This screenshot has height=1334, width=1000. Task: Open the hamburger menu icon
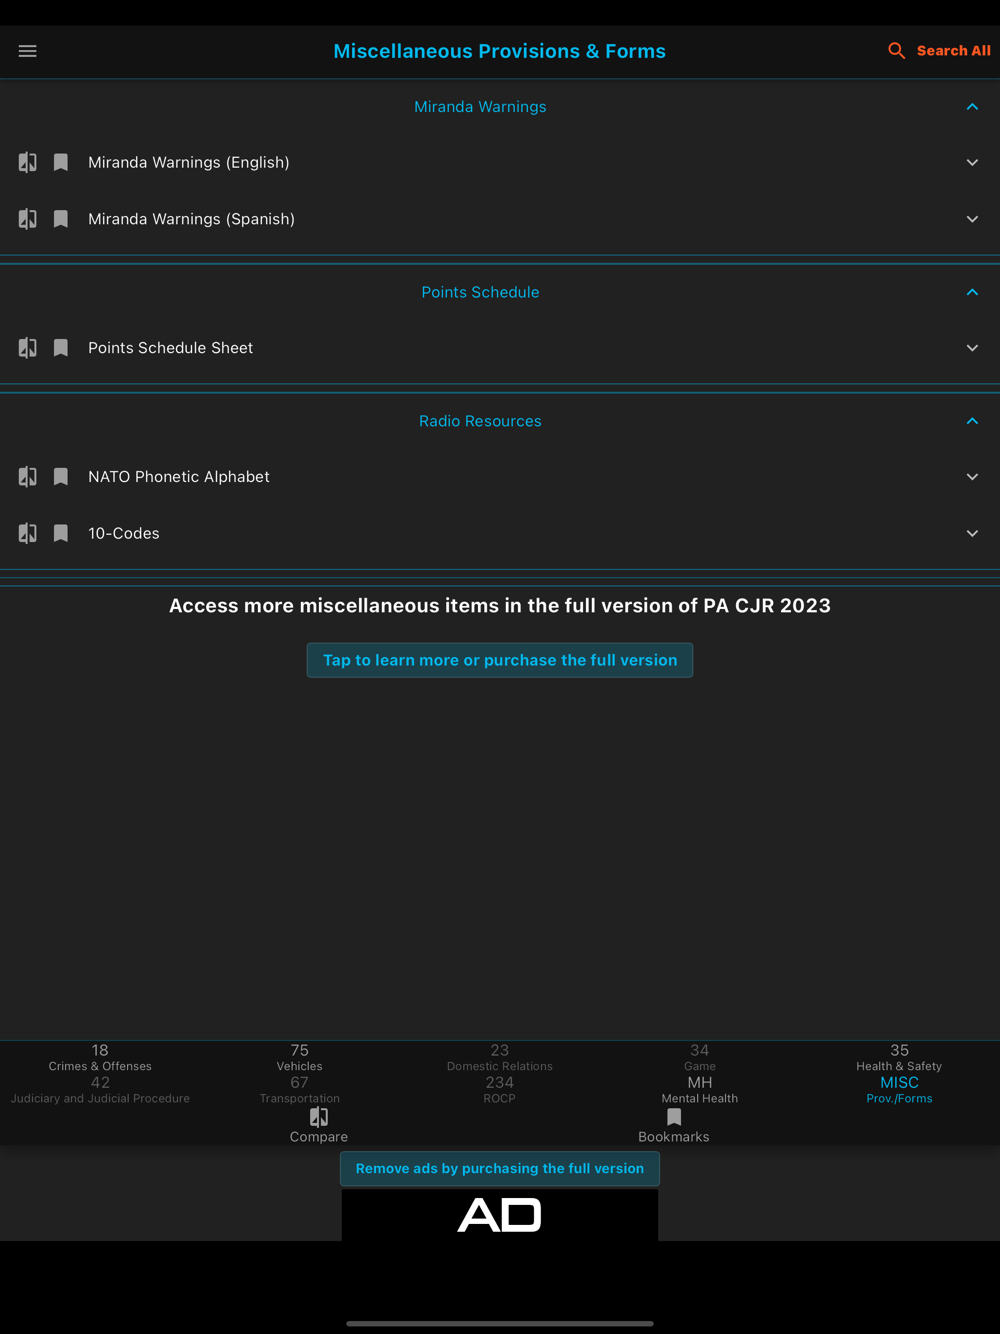tap(28, 51)
